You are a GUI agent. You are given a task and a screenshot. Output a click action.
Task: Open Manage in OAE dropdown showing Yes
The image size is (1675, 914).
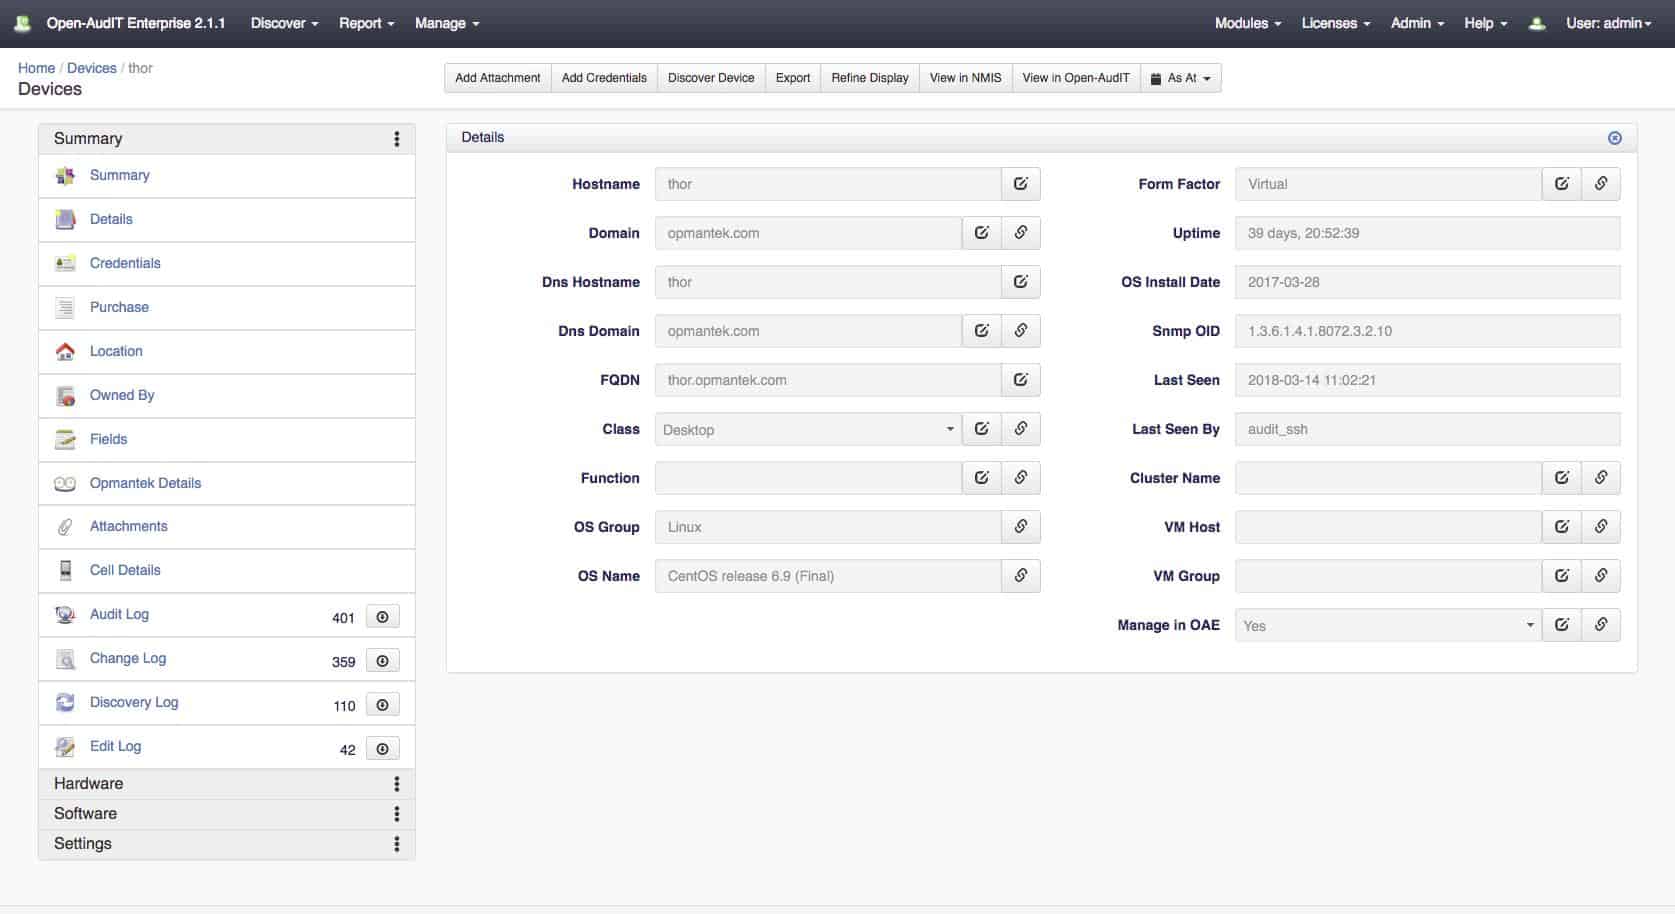(x=1388, y=625)
